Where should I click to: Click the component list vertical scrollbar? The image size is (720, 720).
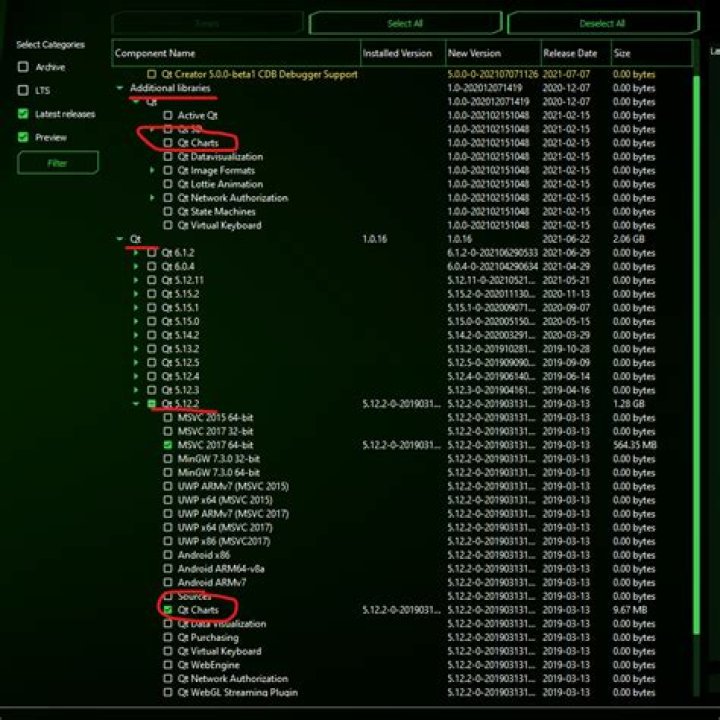[697, 354]
